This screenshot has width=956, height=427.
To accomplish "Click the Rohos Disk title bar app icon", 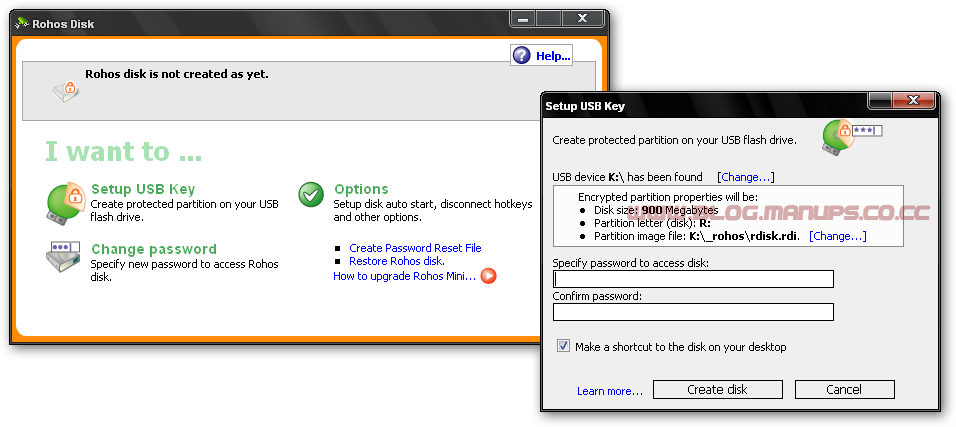I will pos(22,24).
